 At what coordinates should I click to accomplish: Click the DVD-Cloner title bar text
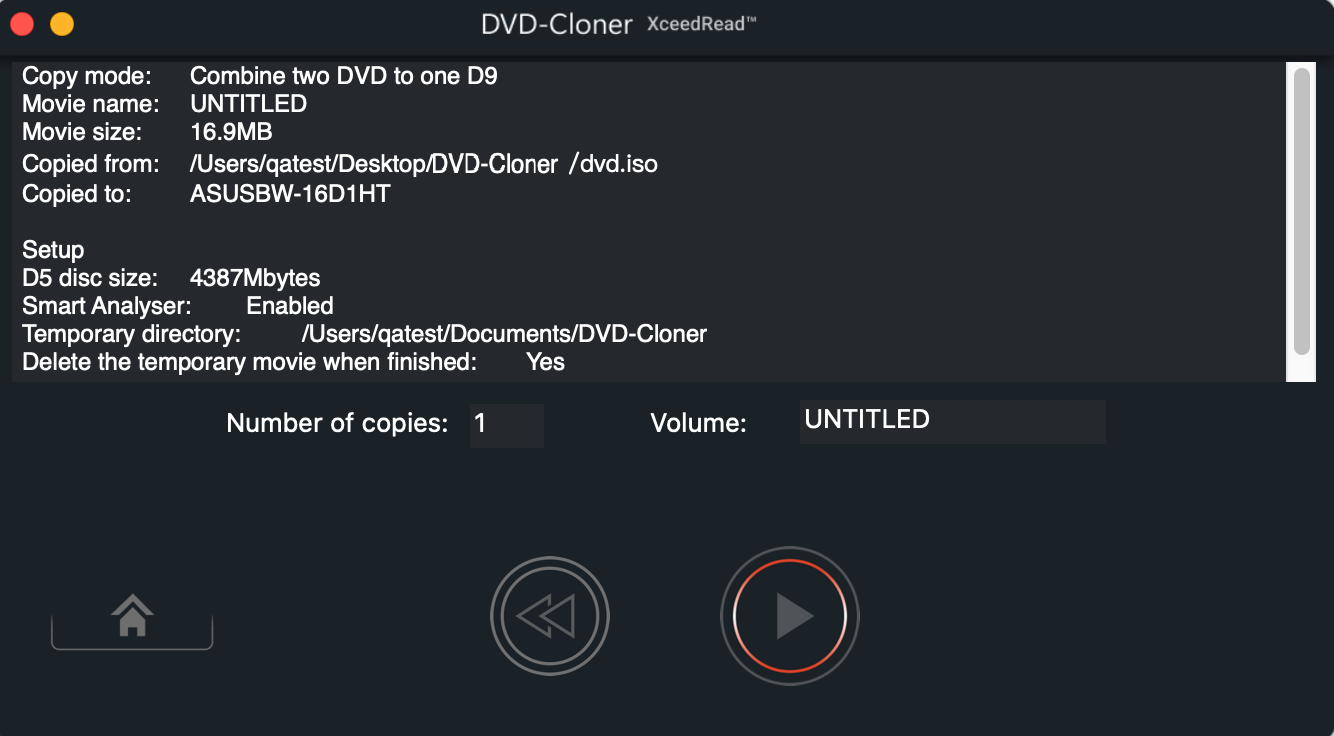[x=556, y=24]
